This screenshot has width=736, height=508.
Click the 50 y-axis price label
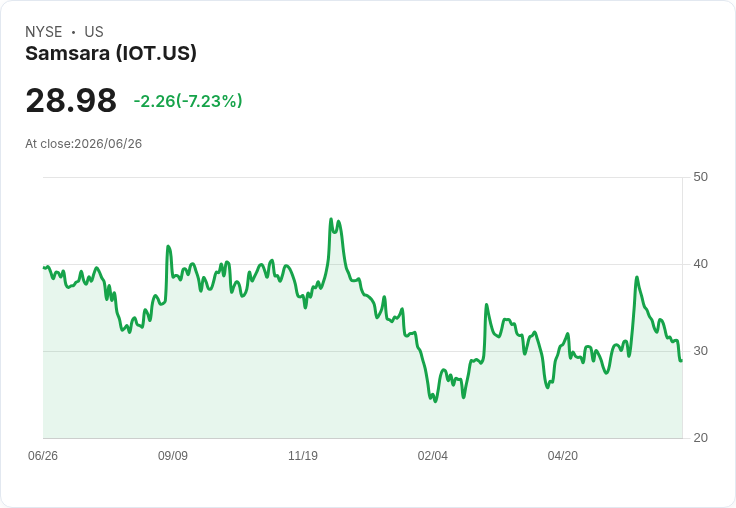[700, 177]
